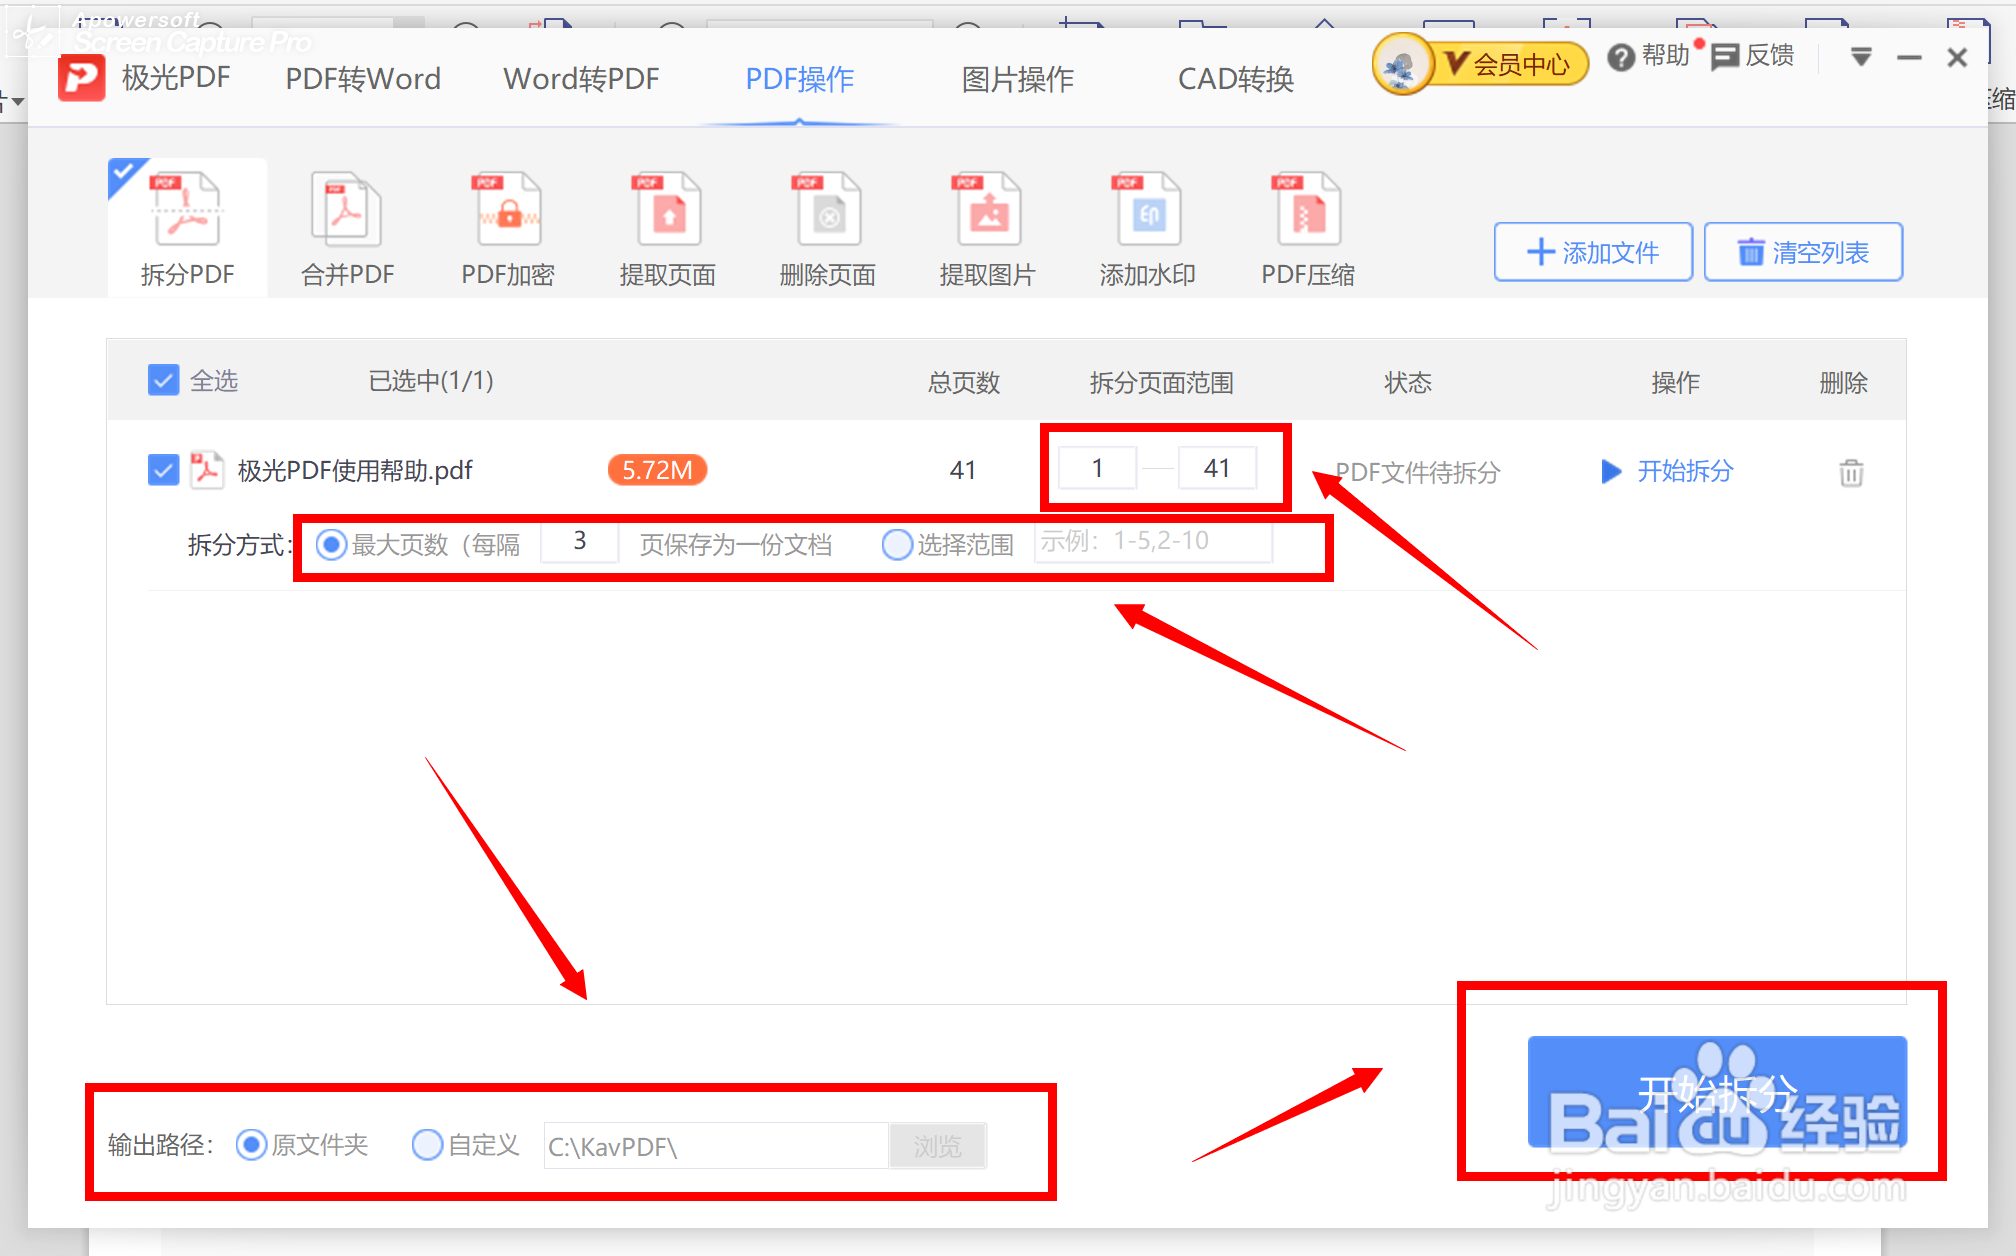
Task: Delete 极光PDF使用帮助.pdf with trash icon
Action: (x=1851, y=472)
